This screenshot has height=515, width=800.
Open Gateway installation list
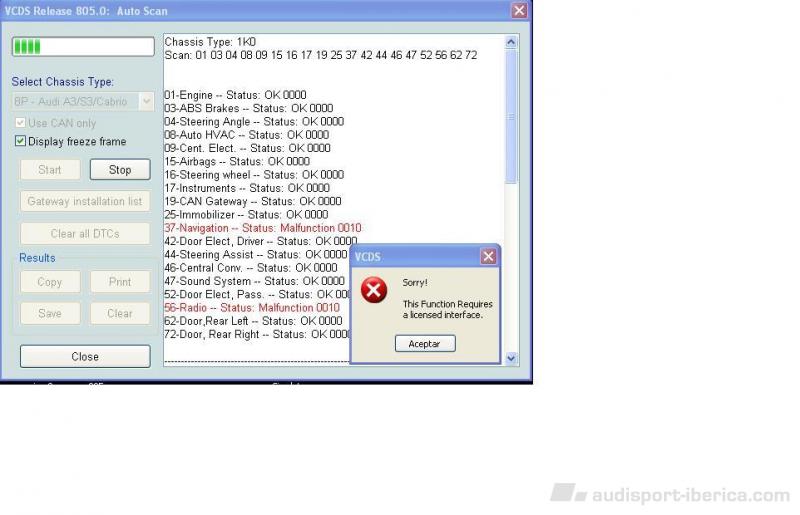[85, 201]
